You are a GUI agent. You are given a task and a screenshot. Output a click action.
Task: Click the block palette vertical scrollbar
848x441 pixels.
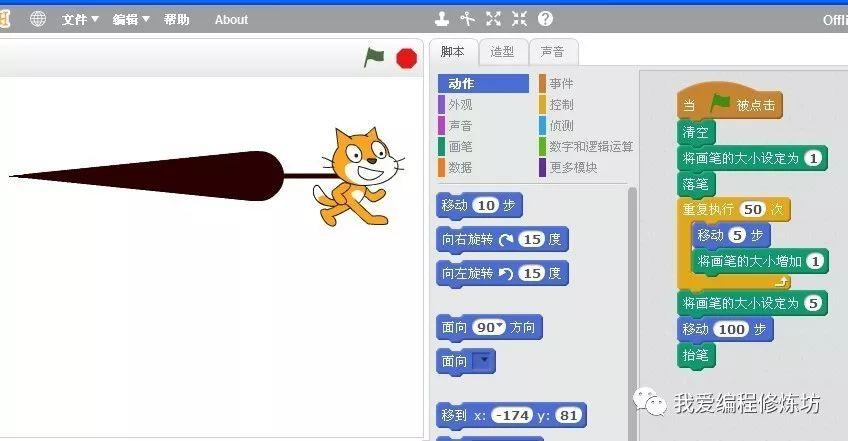tap(632, 314)
